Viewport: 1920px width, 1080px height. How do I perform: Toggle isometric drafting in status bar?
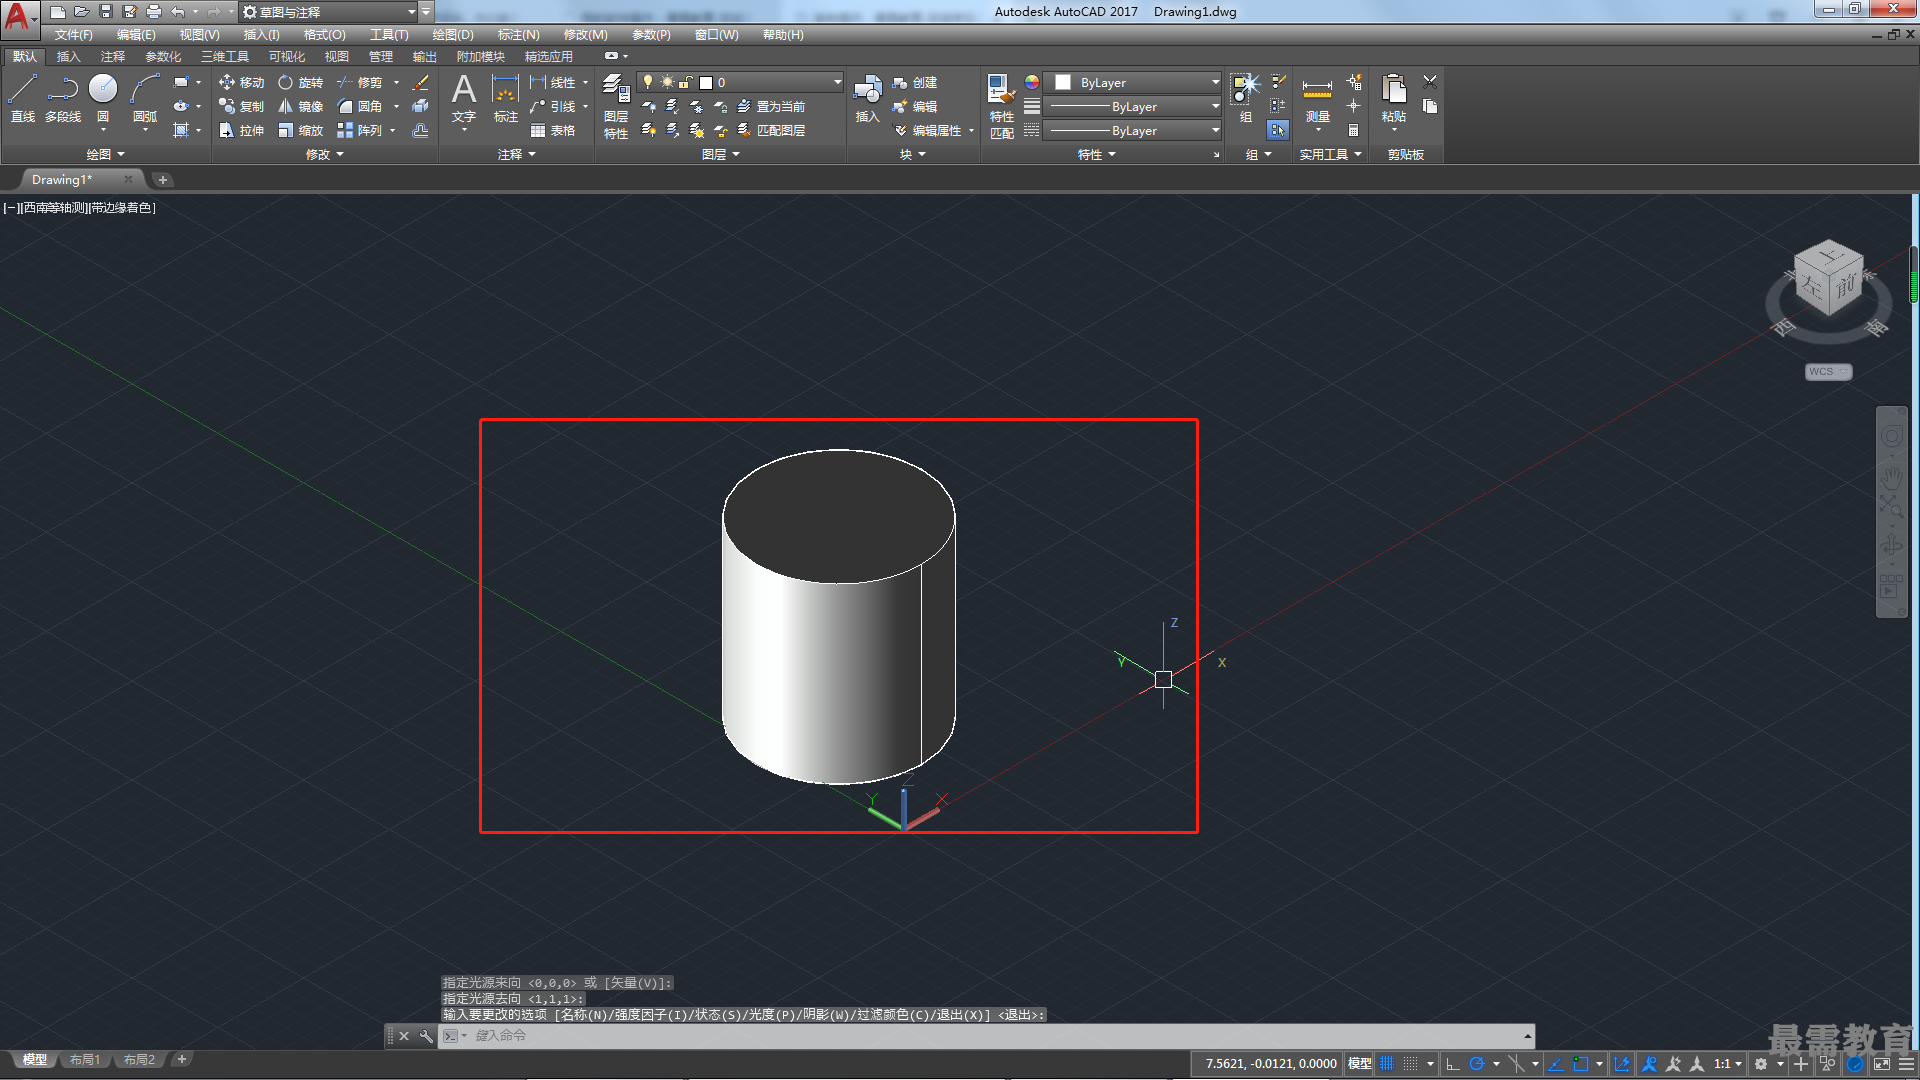(x=1516, y=1064)
